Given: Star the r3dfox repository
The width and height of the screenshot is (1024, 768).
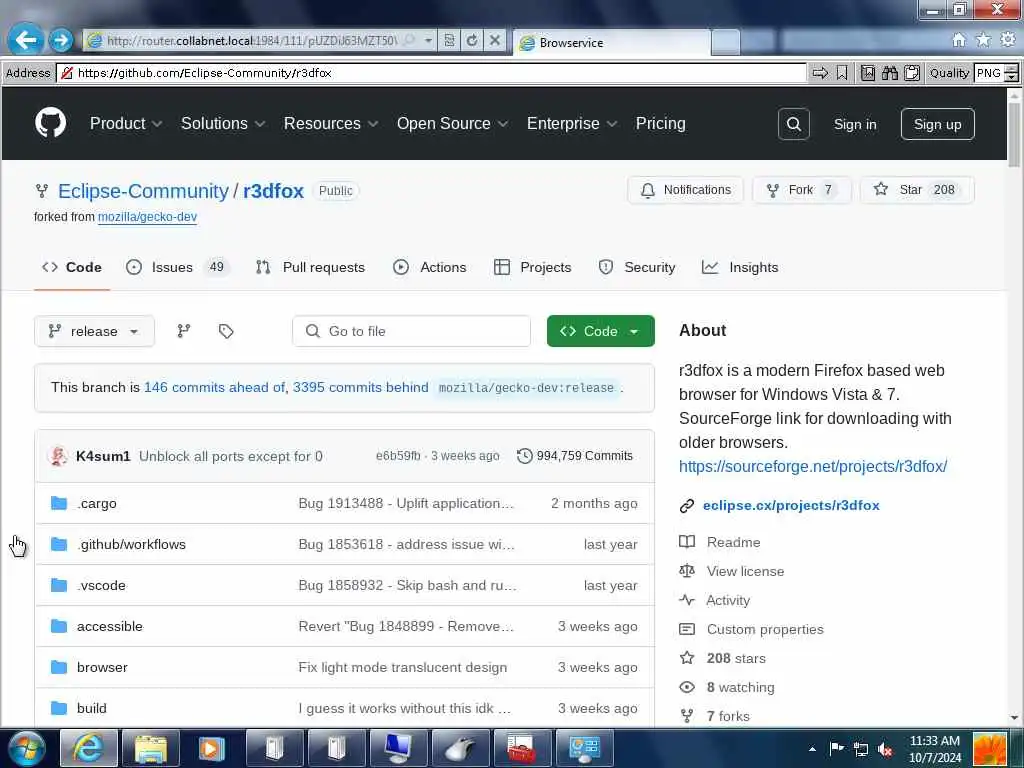Looking at the screenshot, I should click(x=917, y=190).
